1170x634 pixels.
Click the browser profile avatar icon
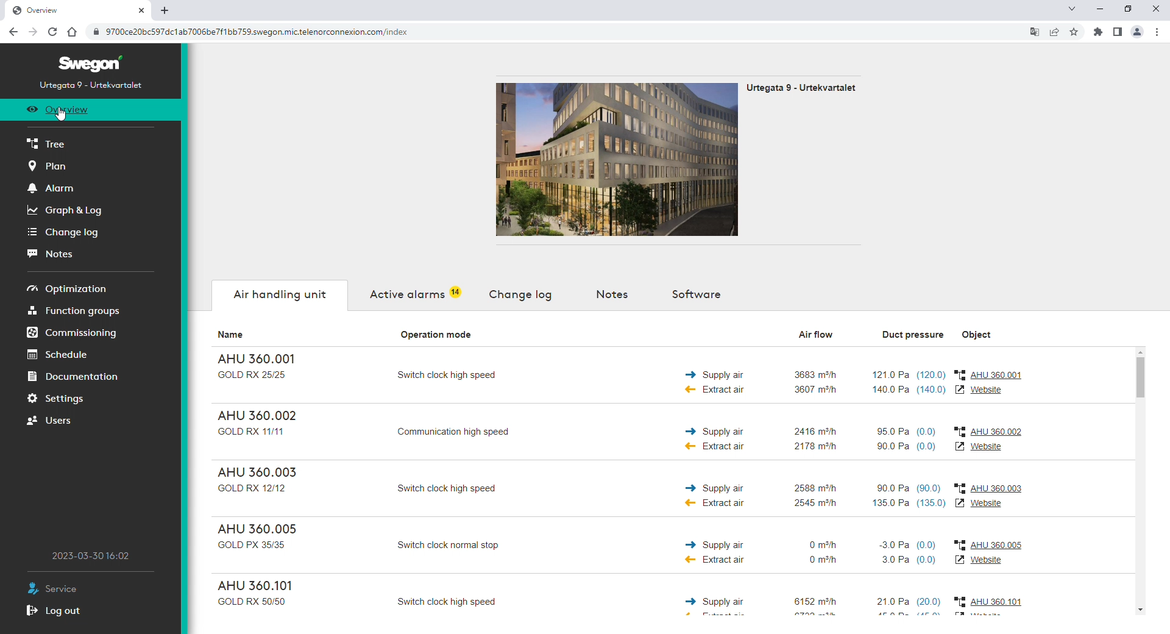point(1137,32)
